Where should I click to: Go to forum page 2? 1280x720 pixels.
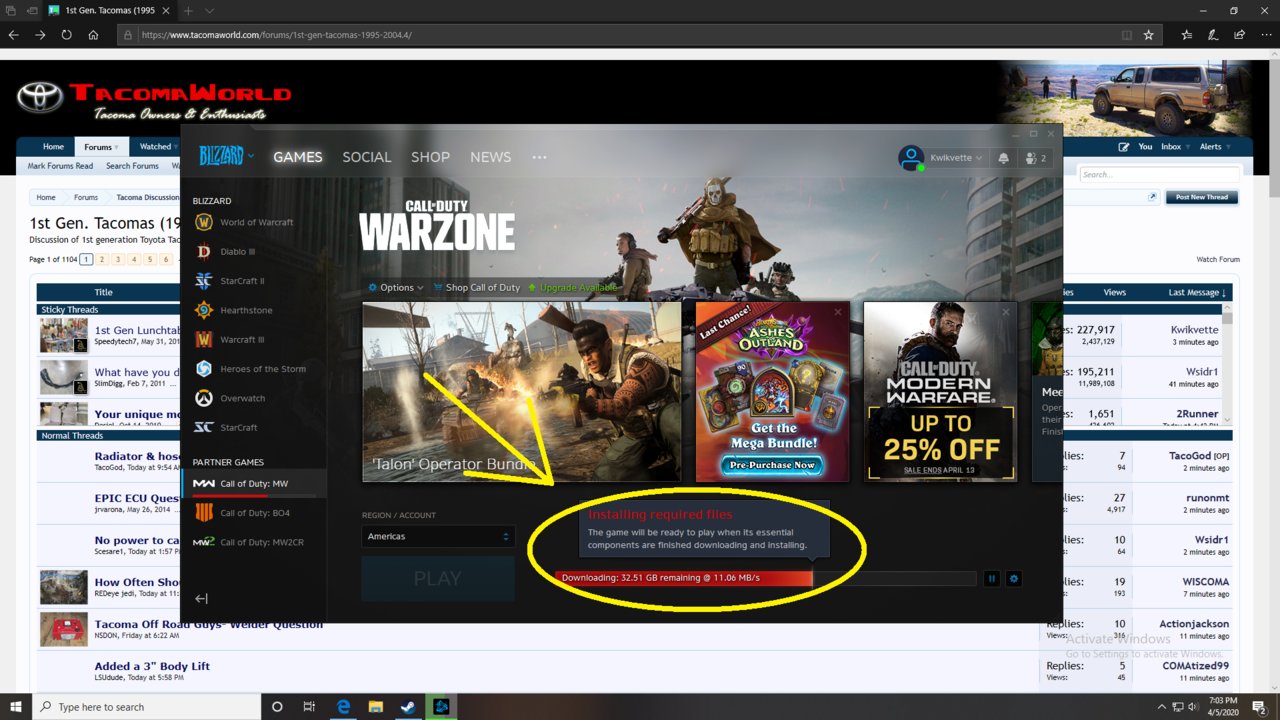coord(101,259)
